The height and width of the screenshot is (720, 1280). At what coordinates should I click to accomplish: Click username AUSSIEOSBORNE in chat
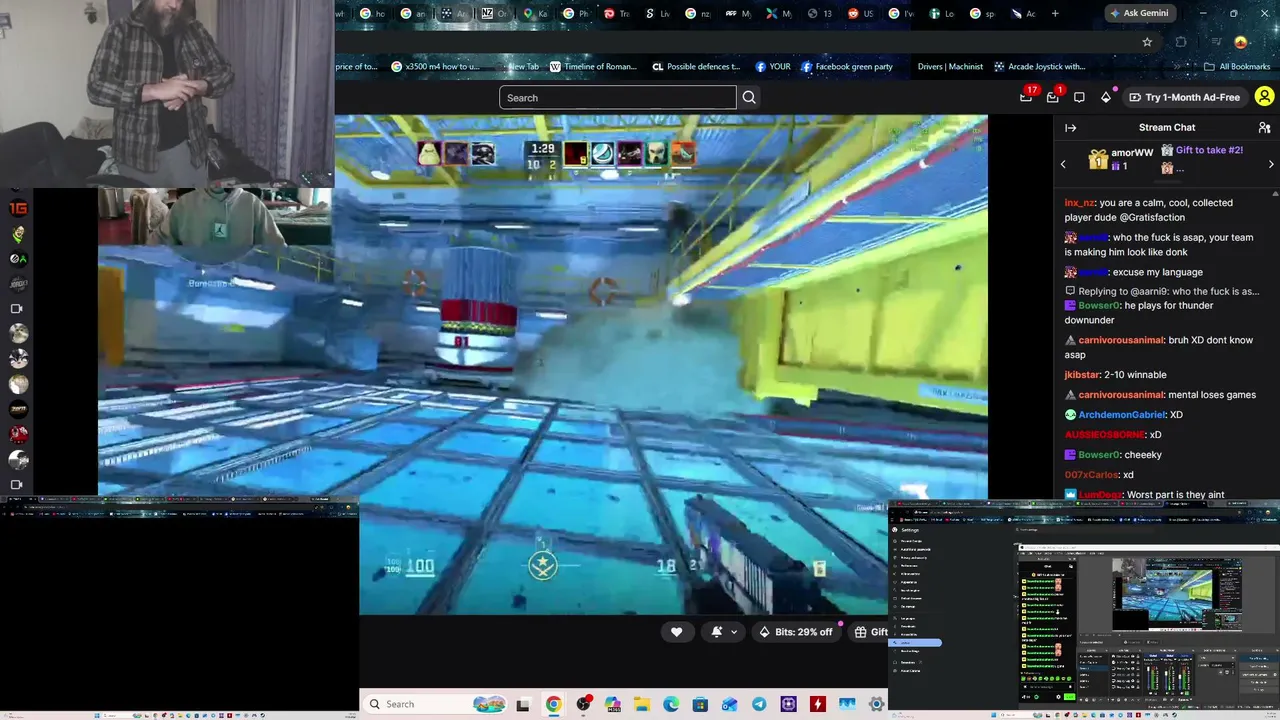(x=1104, y=435)
